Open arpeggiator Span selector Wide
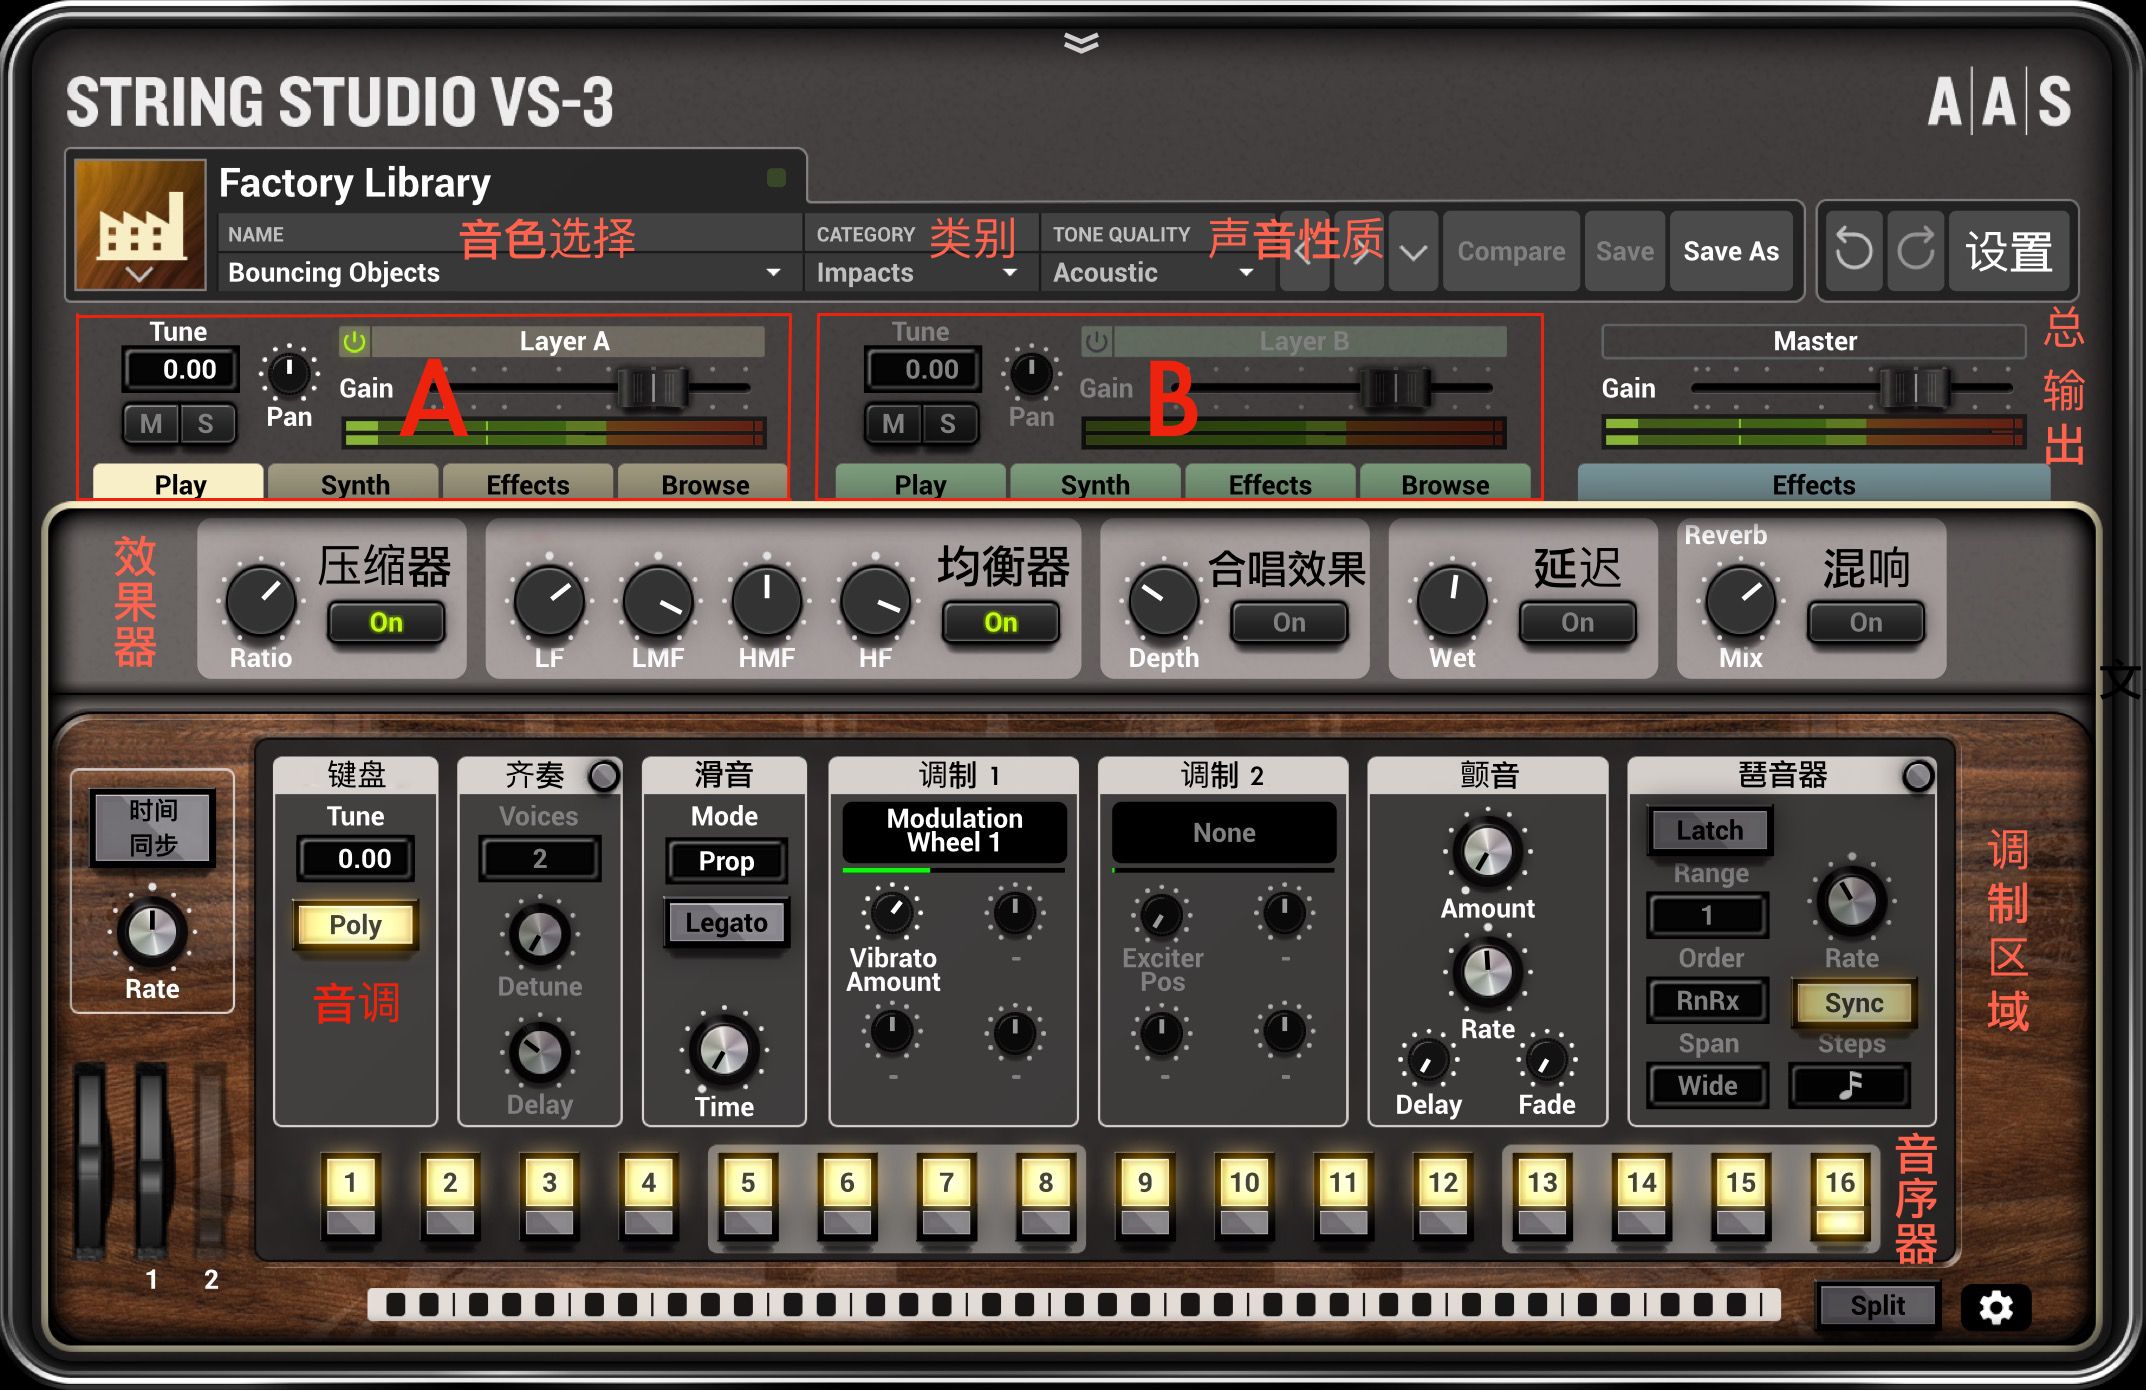Screen dimensions: 2146x1390 1707,1085
